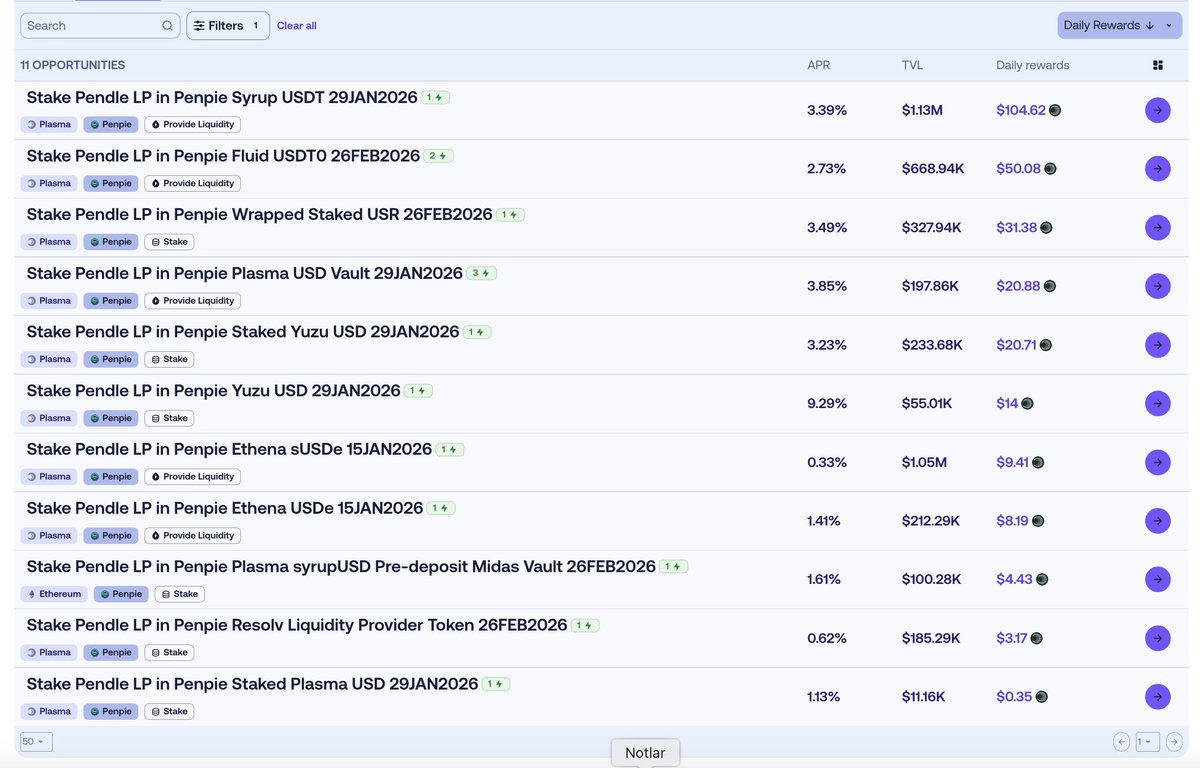Click reward badge '3' next to Plasma USD Vault
The width and height of the screenshot is (1200, 768).
(482, 273)
